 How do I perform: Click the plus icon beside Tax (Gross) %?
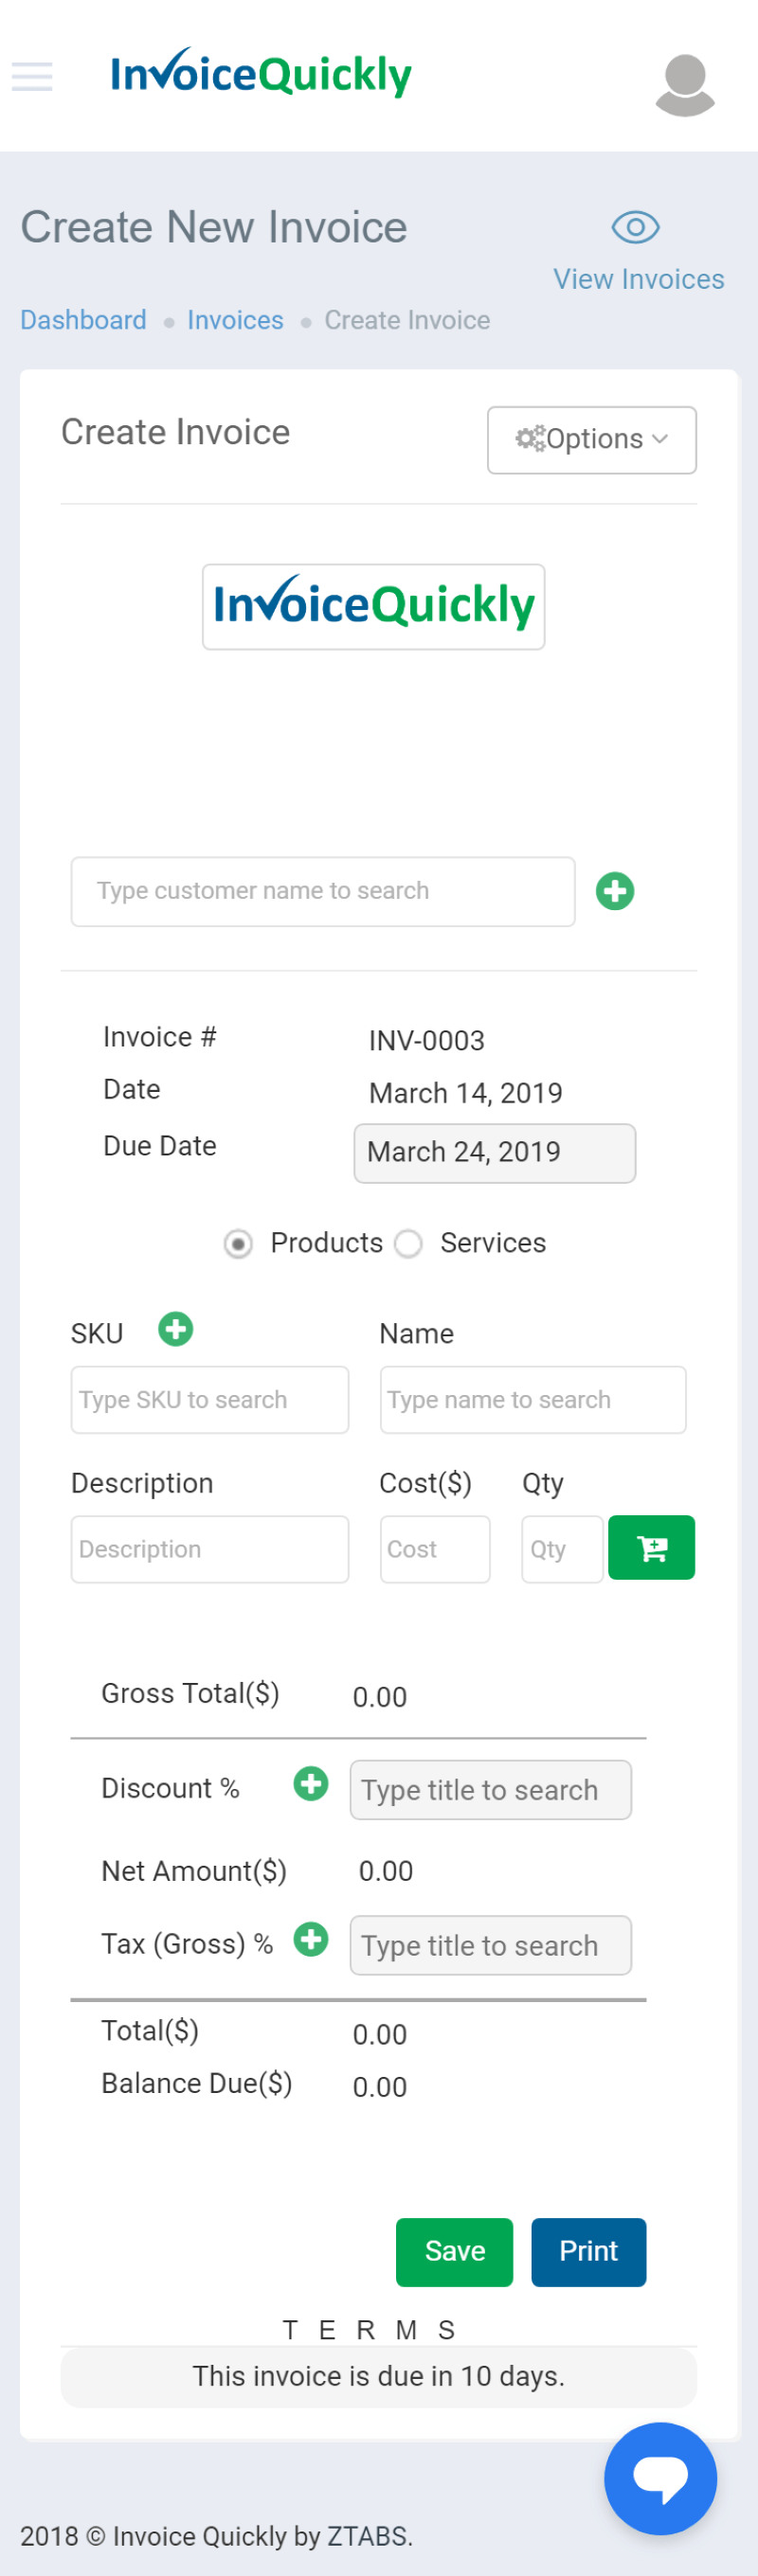pyautogui.click(x=311, y=1939)
